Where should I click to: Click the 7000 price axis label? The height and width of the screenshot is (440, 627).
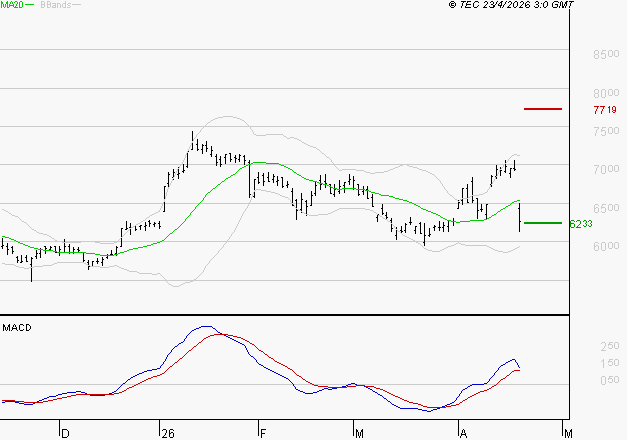pyautogui.click(x=606, y=169)
